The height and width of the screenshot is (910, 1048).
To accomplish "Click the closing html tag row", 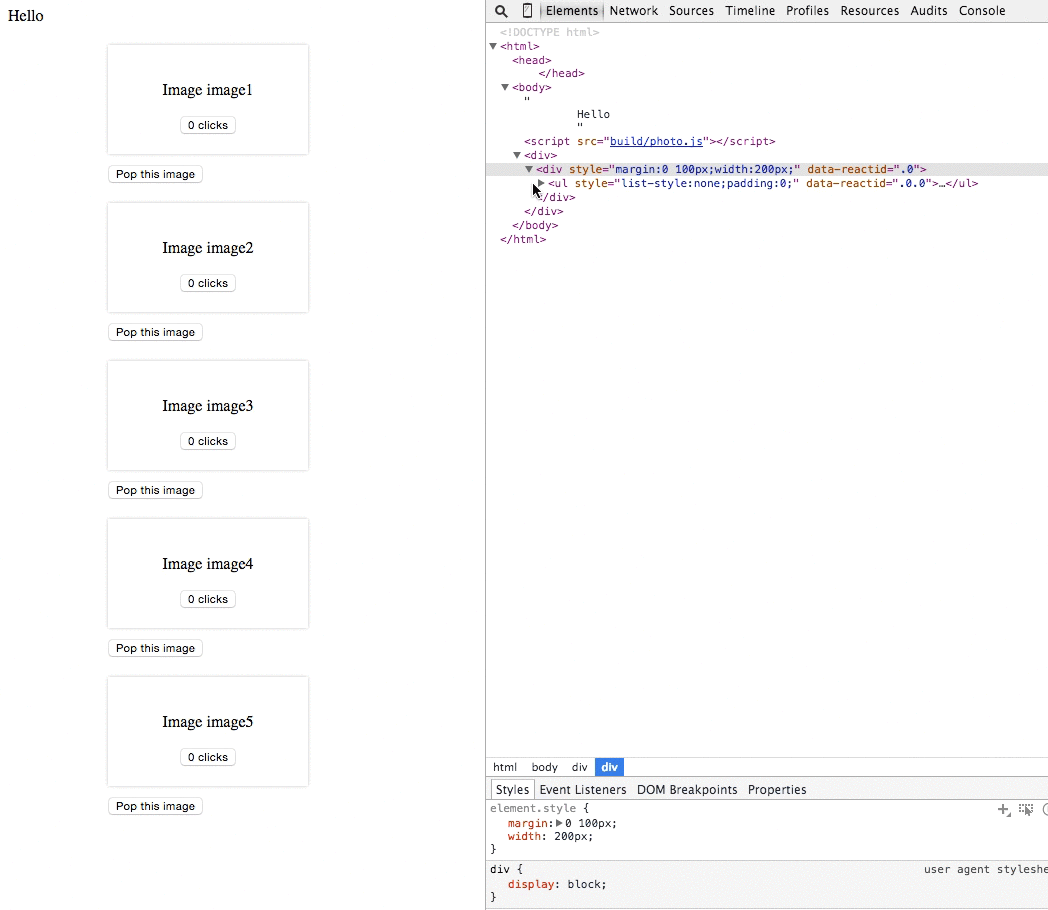I will click(x=523, y=239).
